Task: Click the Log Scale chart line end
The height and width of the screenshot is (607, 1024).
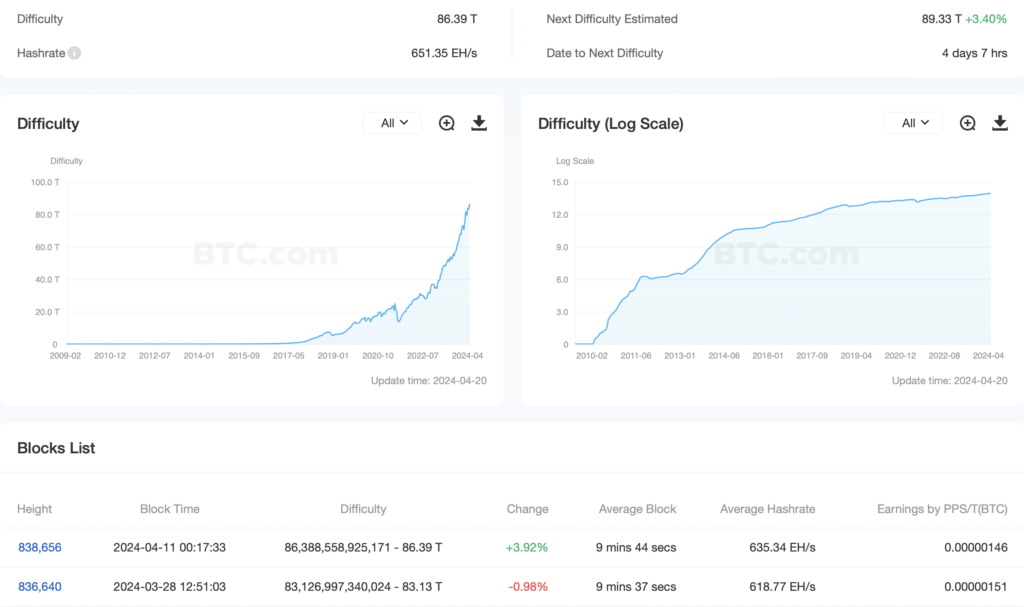Action: [990, 194]
